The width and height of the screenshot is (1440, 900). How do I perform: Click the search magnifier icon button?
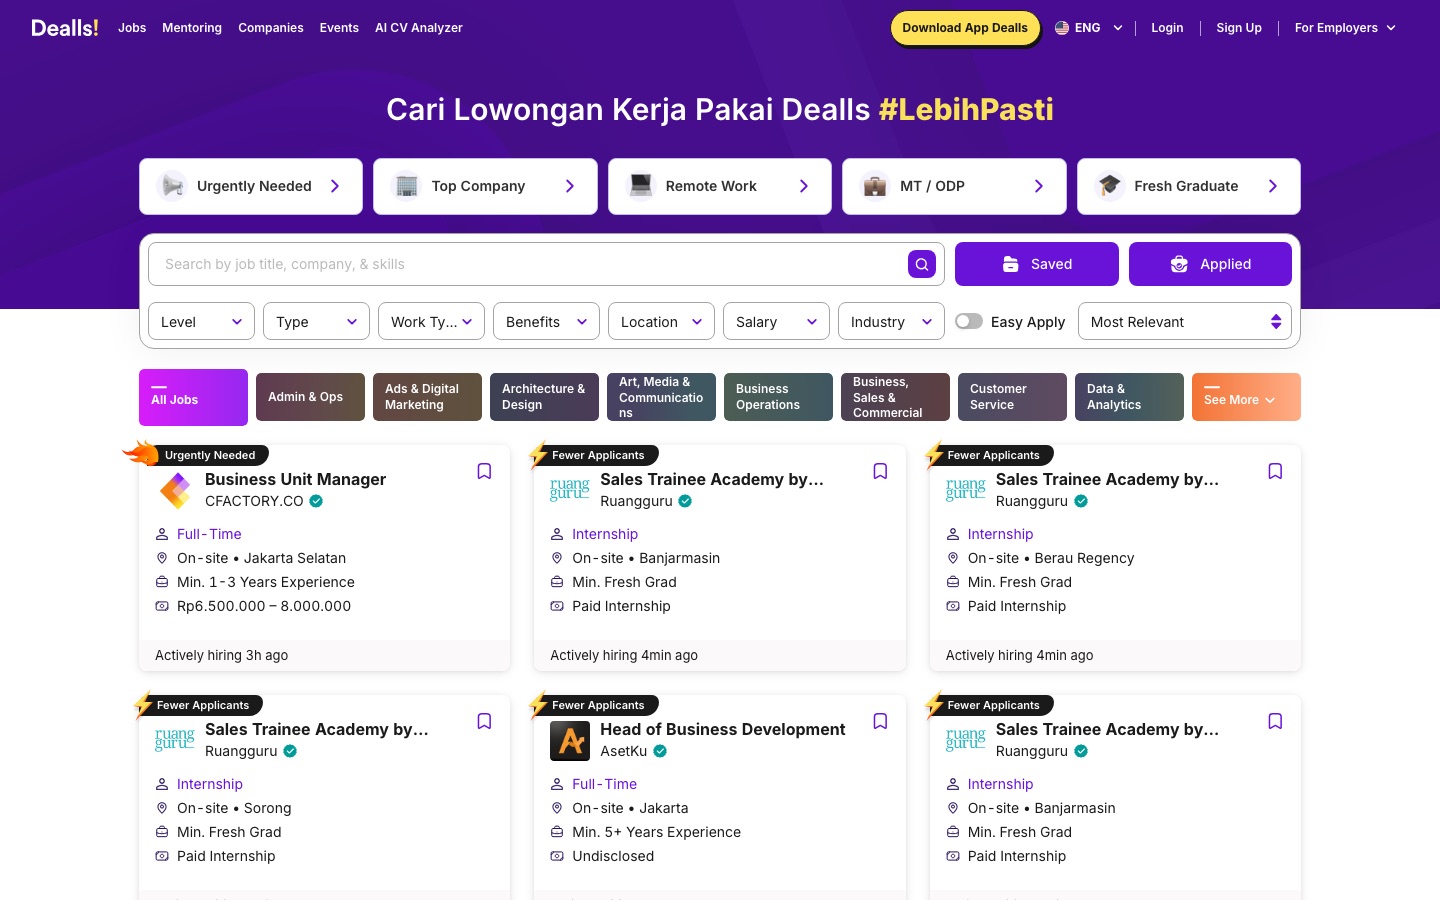click(921, 264)
